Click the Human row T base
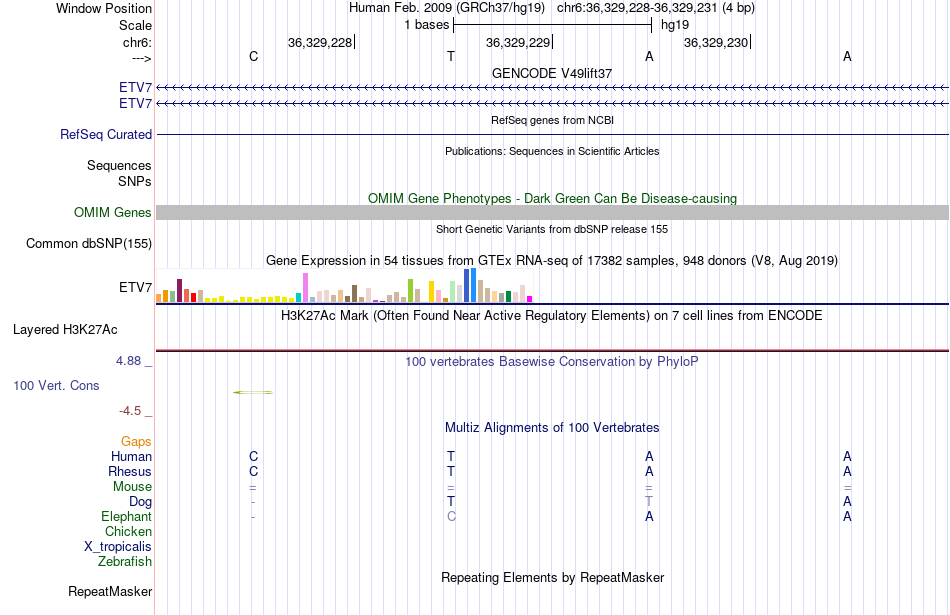950x615 pixels. point(451,456)
